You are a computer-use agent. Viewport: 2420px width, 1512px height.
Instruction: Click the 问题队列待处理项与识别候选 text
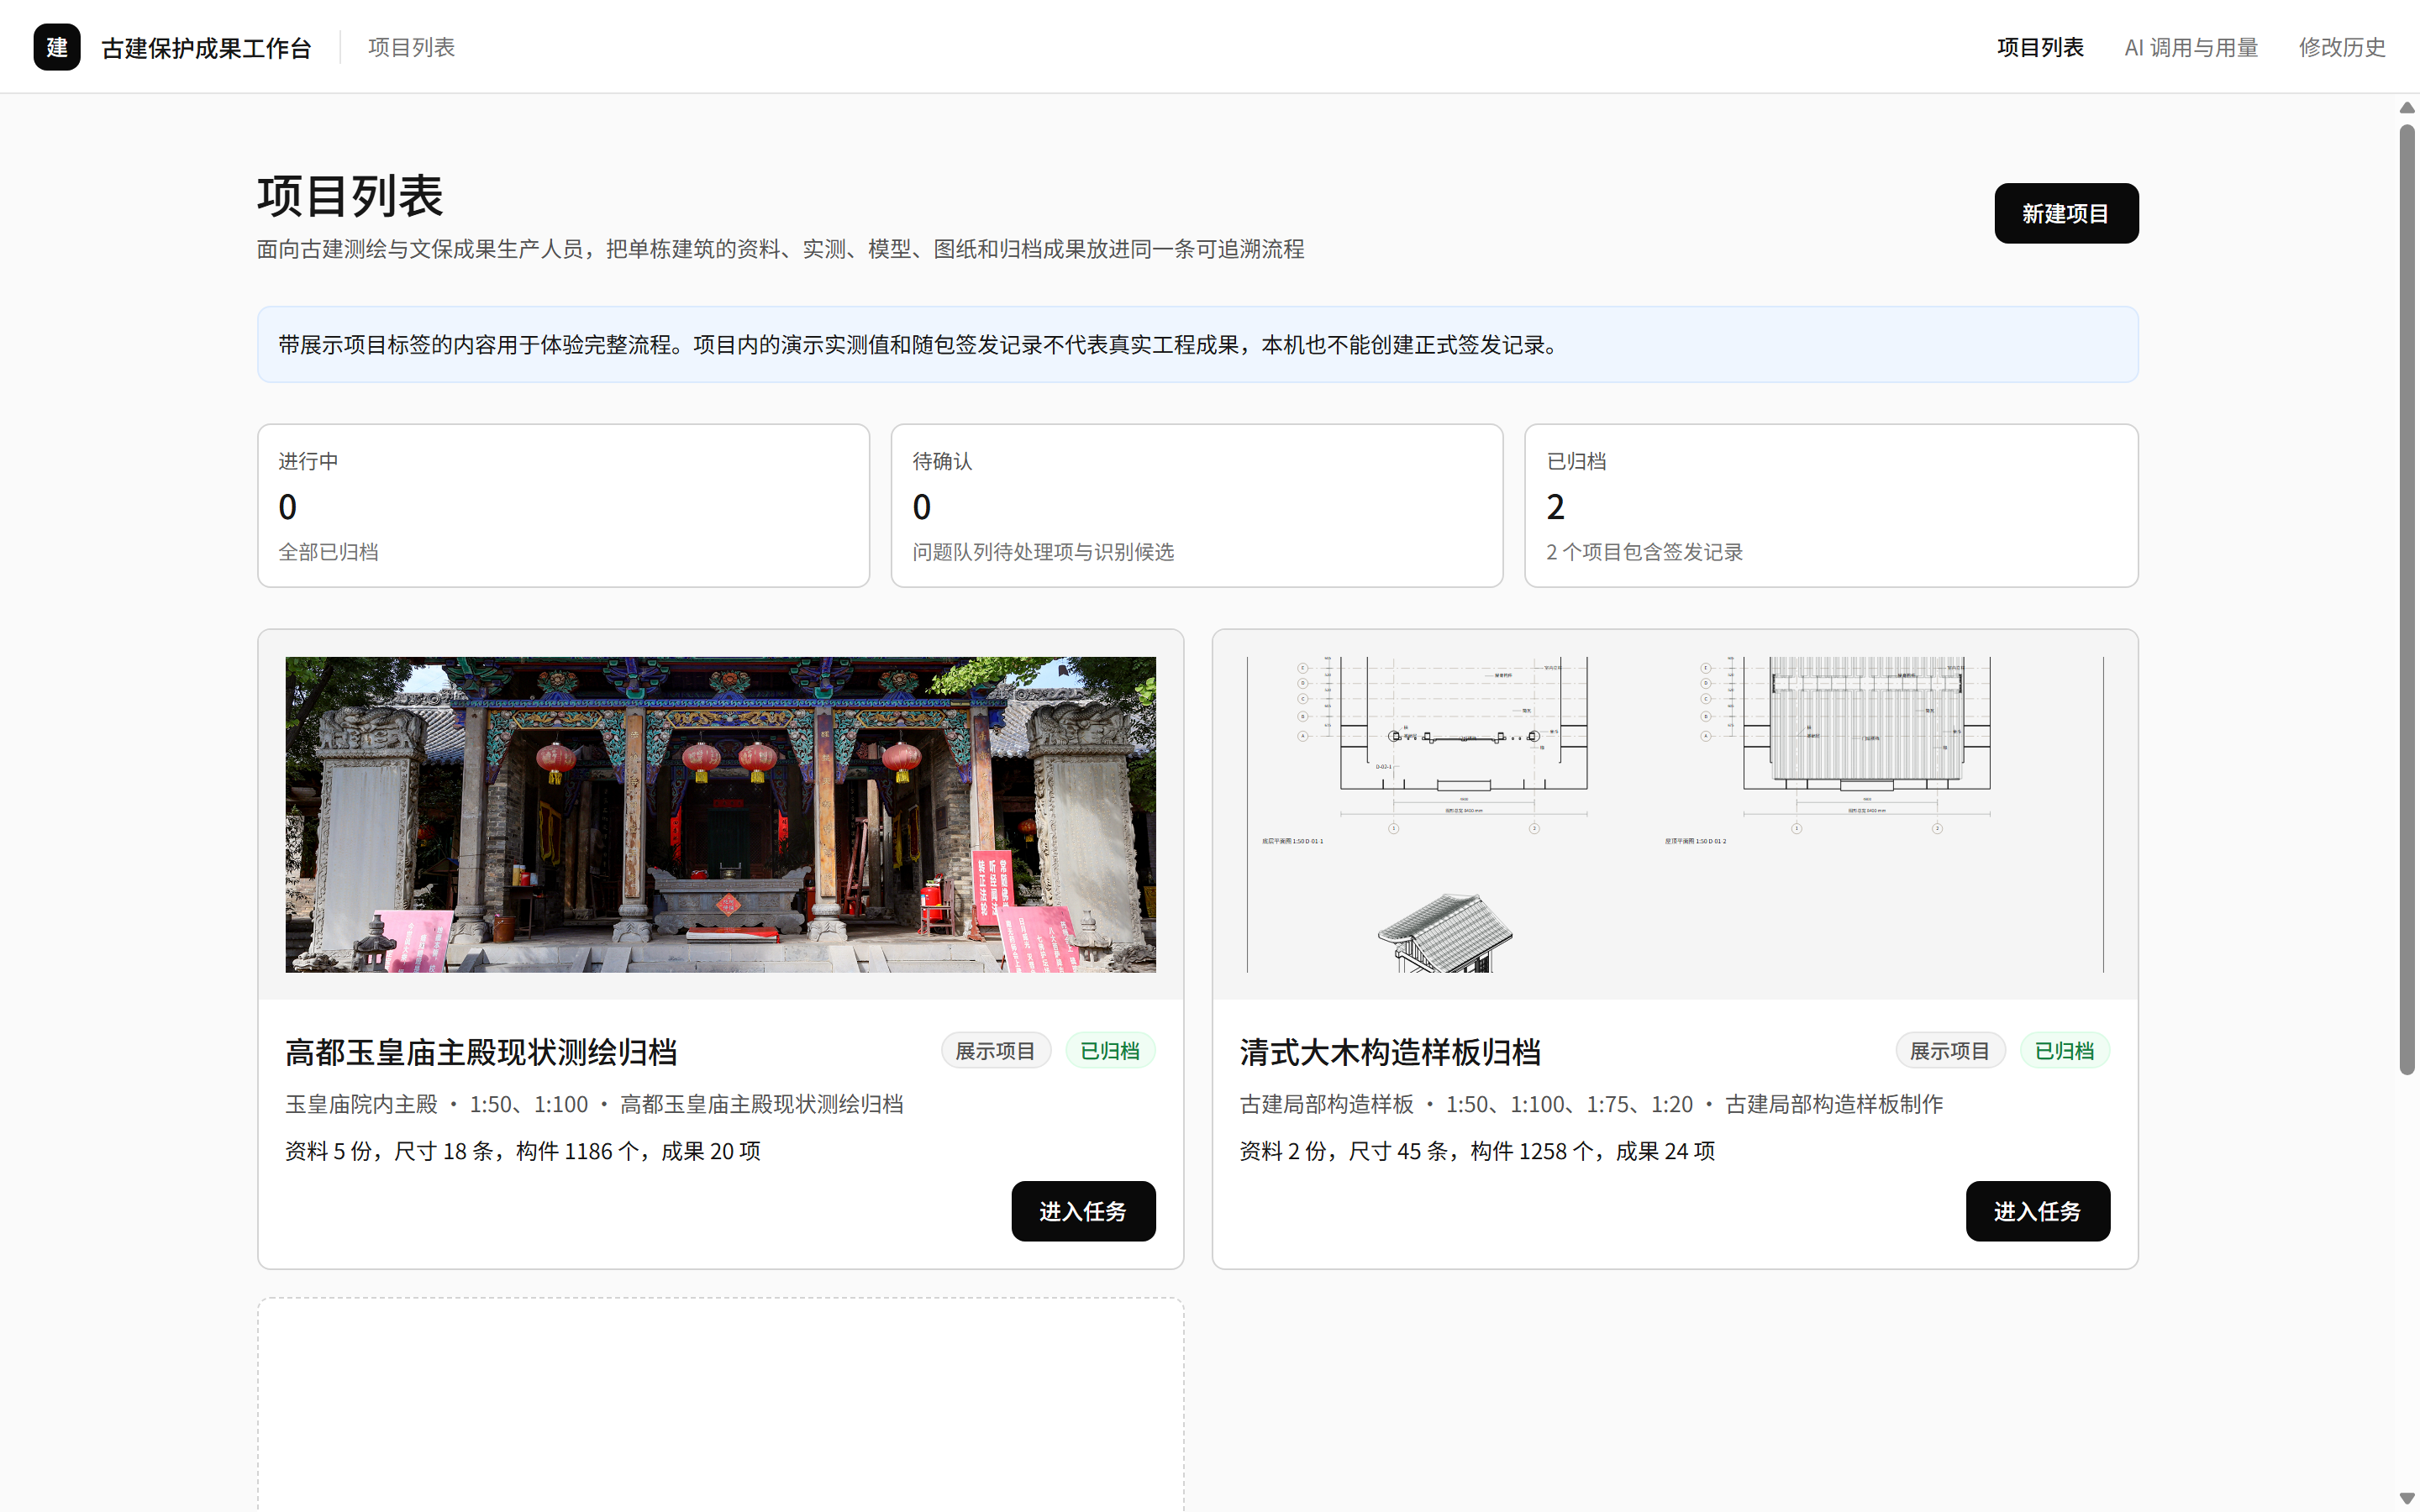click(x=1043, y=552)
